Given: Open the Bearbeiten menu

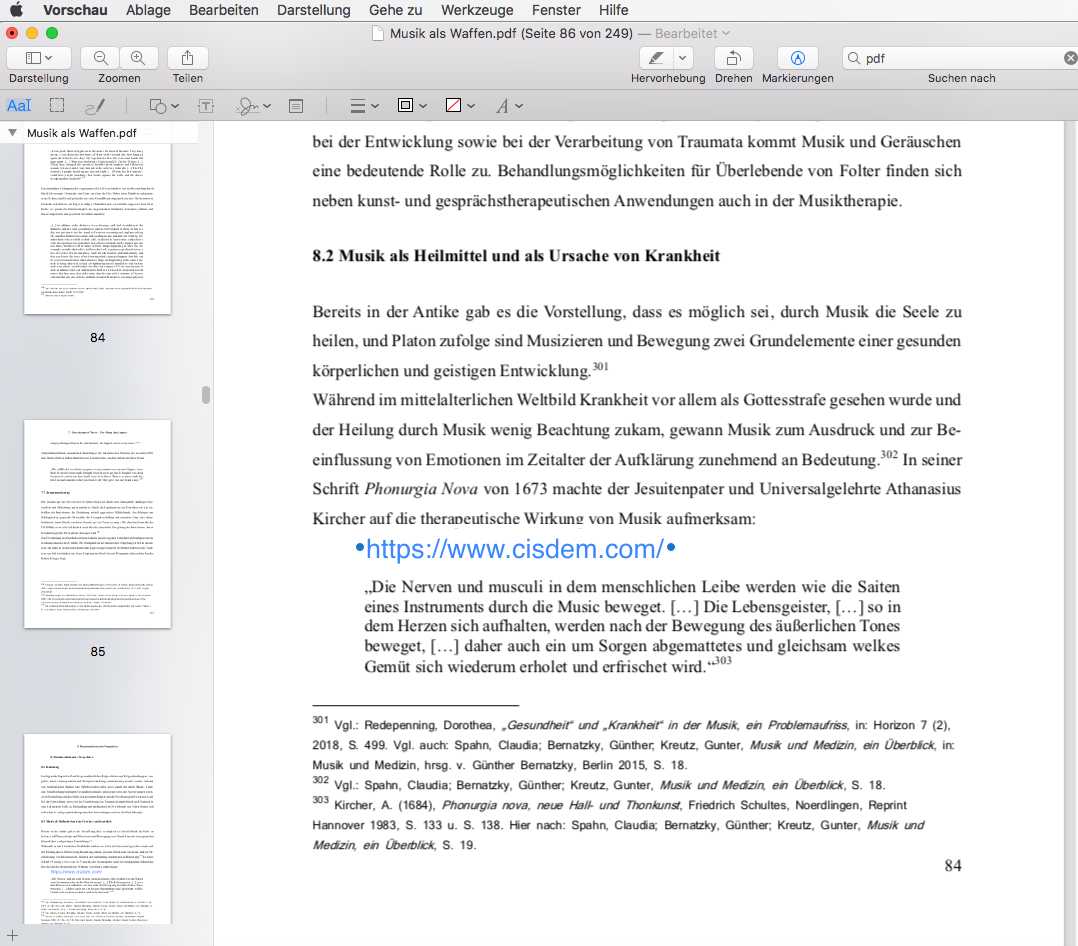Looking at the screenshot, I should click(x=223, y=10).
